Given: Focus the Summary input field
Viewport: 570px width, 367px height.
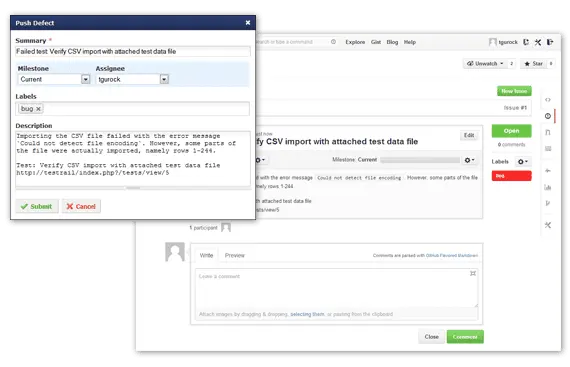Looking at the screenshot, I should pyautogui.click(x=133, y=51).
